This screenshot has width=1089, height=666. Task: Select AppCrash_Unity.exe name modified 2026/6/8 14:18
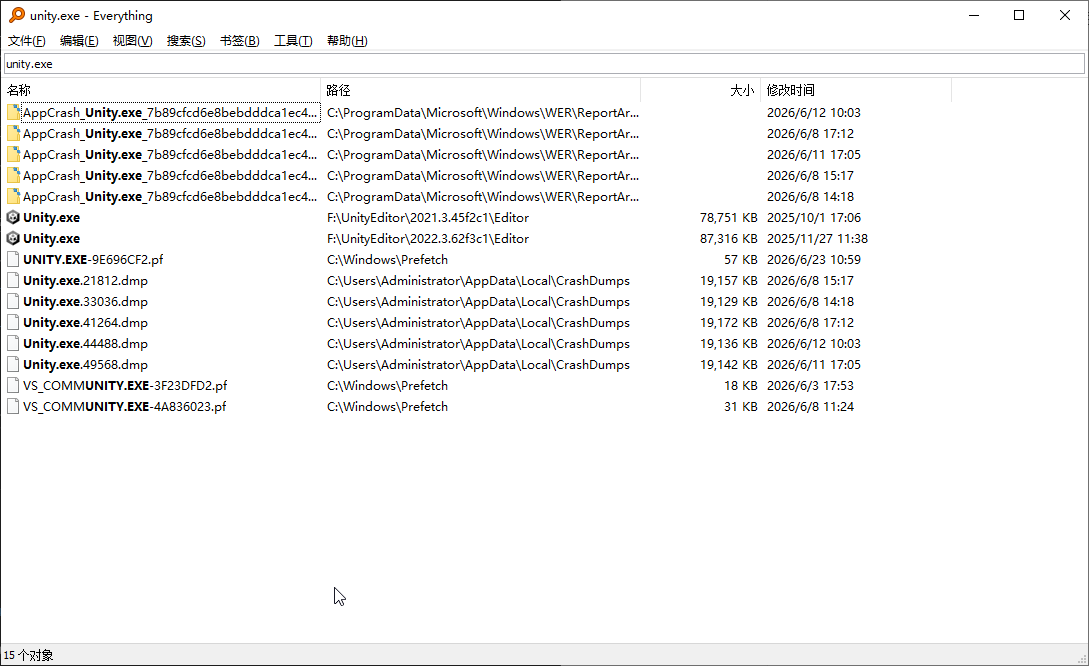(x=170, y=197)
